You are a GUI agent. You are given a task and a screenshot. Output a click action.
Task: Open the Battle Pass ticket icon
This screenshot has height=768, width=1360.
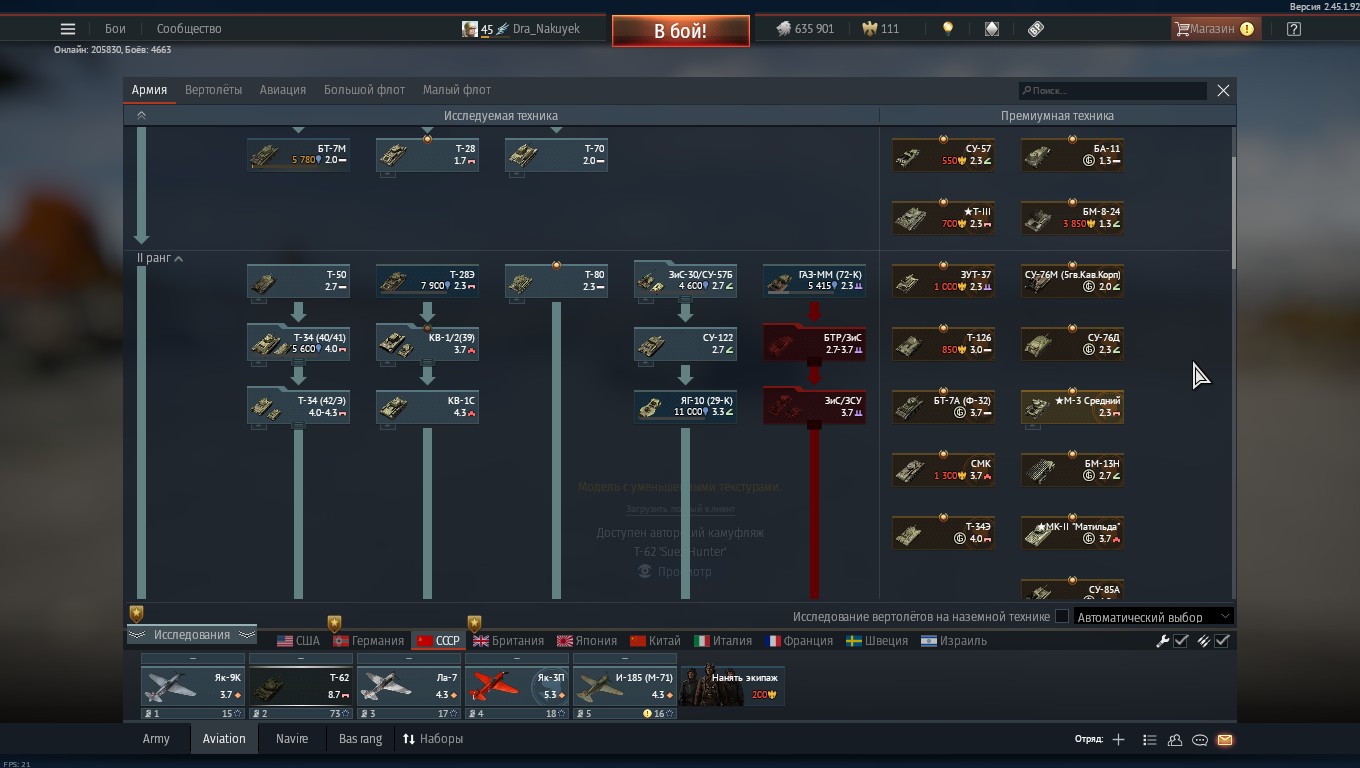pyautogui.click(x=1036, y=29)
